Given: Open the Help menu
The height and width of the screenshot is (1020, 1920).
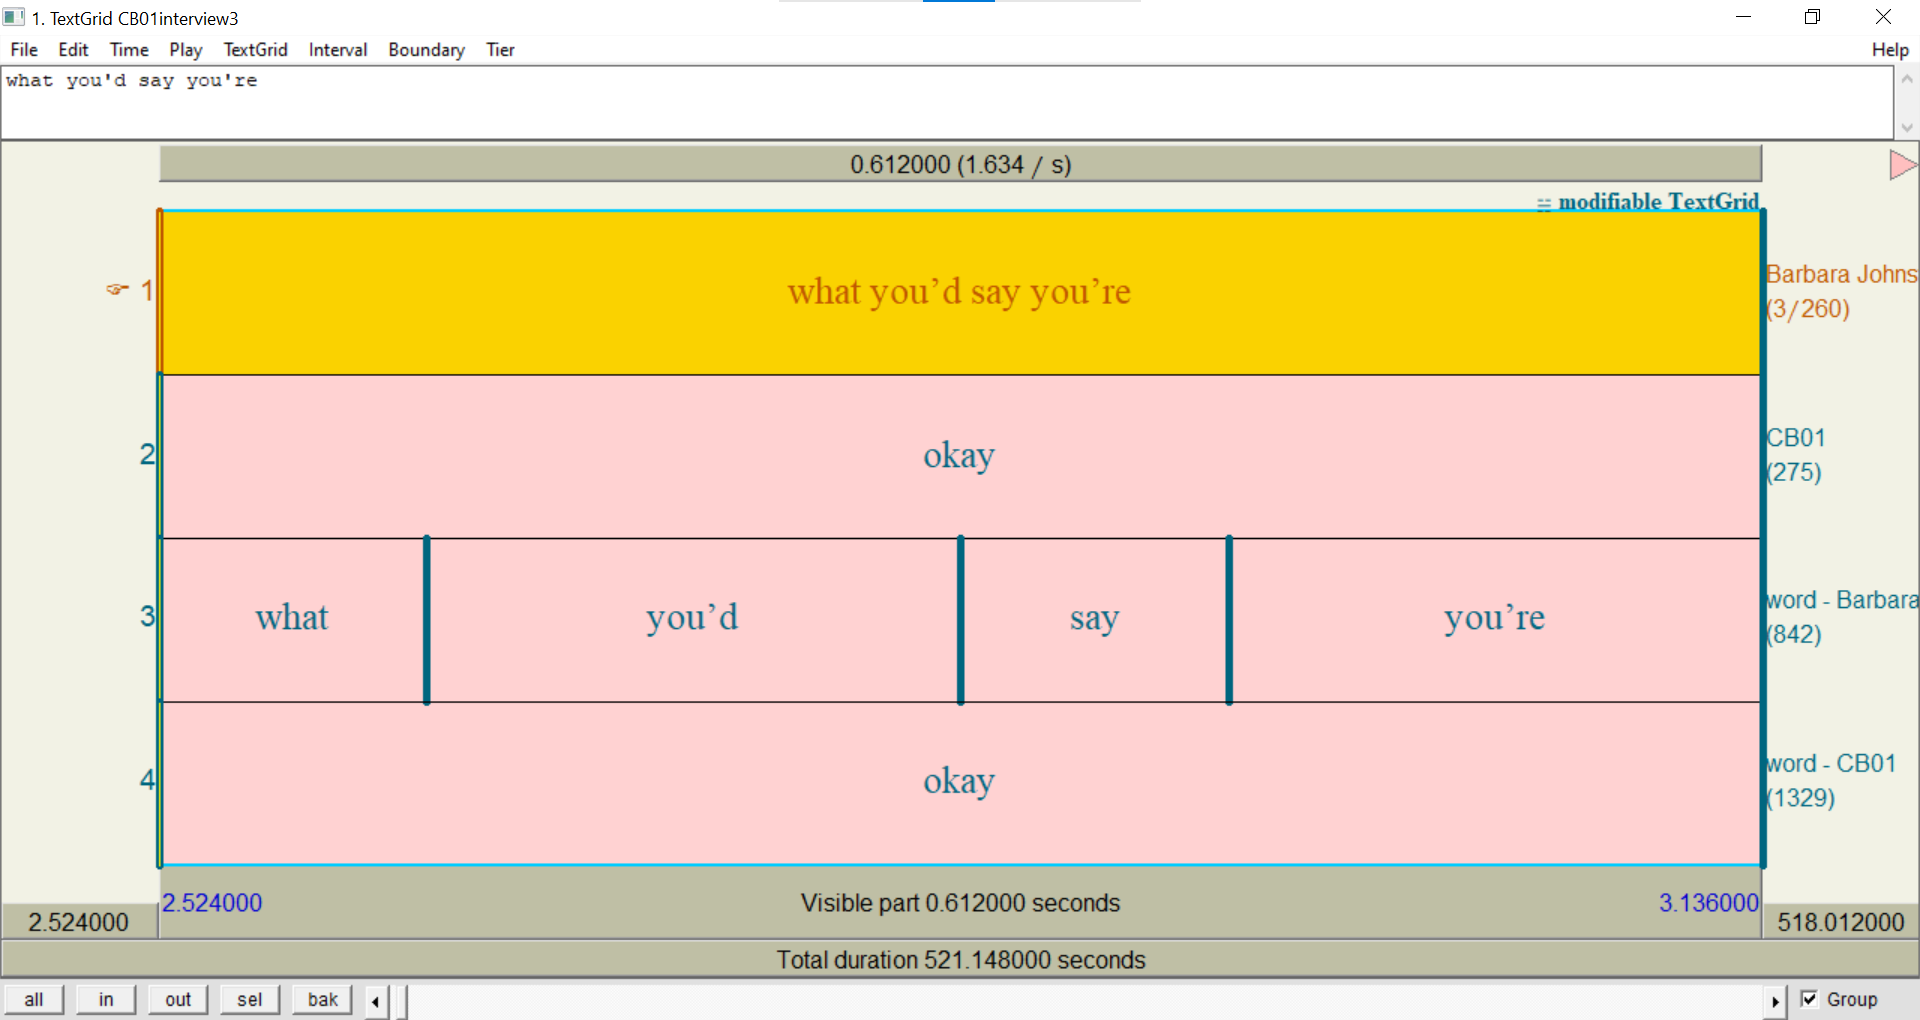Looking at the screenshot, I should tap(1890, 50).
